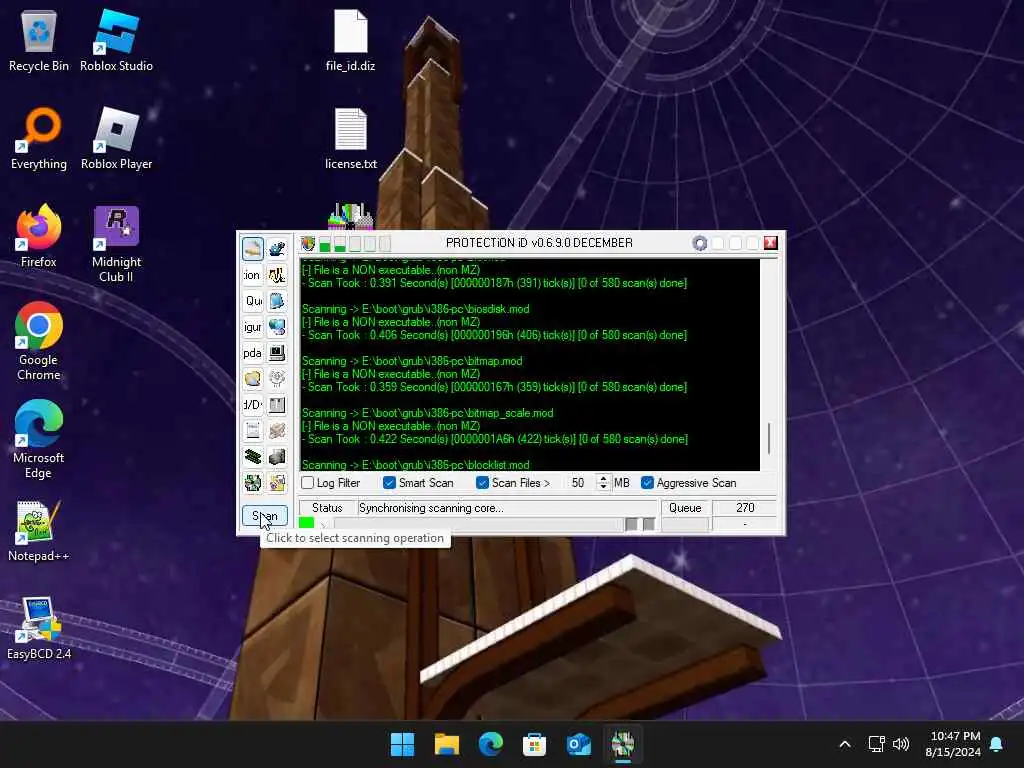Open the taskbar clock showing 10:47 PM
This screenshot has width=1024, height=768.
point(953,744)
